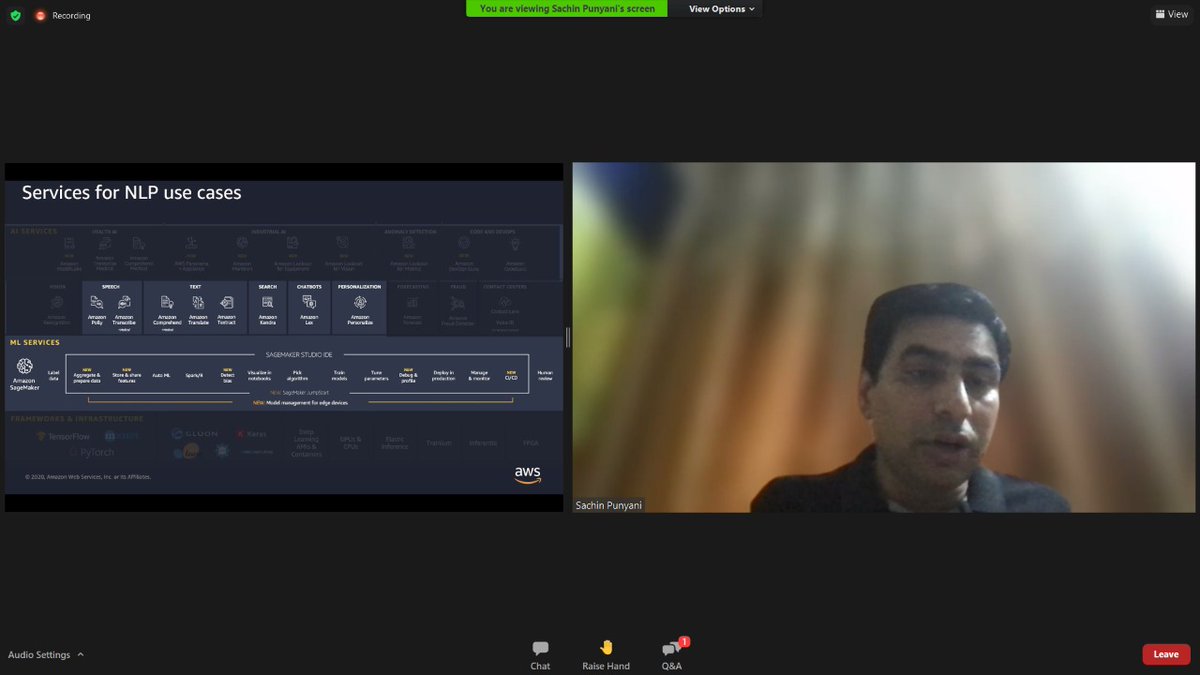Click the divider handle between slide and video
This screenshot has width=1200, height=675.
[568, 338]
